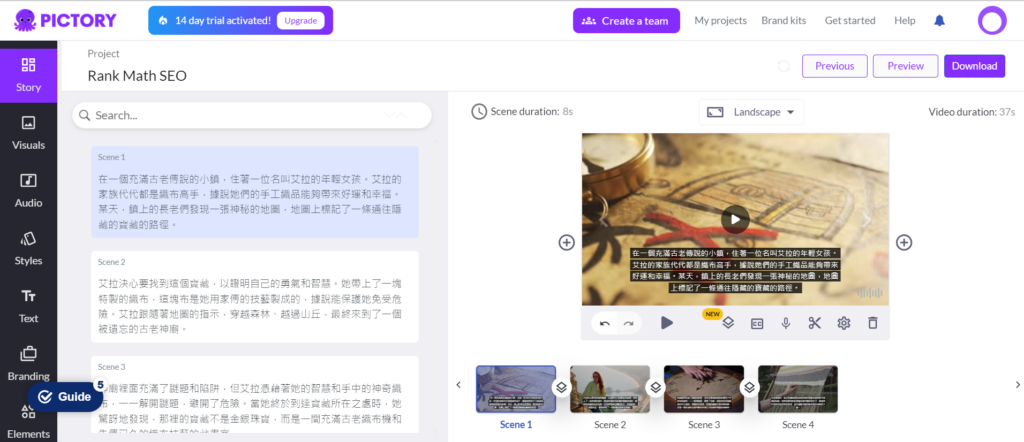Click the notification bell icon
The width and height of the screenshot is (1024, 442).
coord(939,21)
